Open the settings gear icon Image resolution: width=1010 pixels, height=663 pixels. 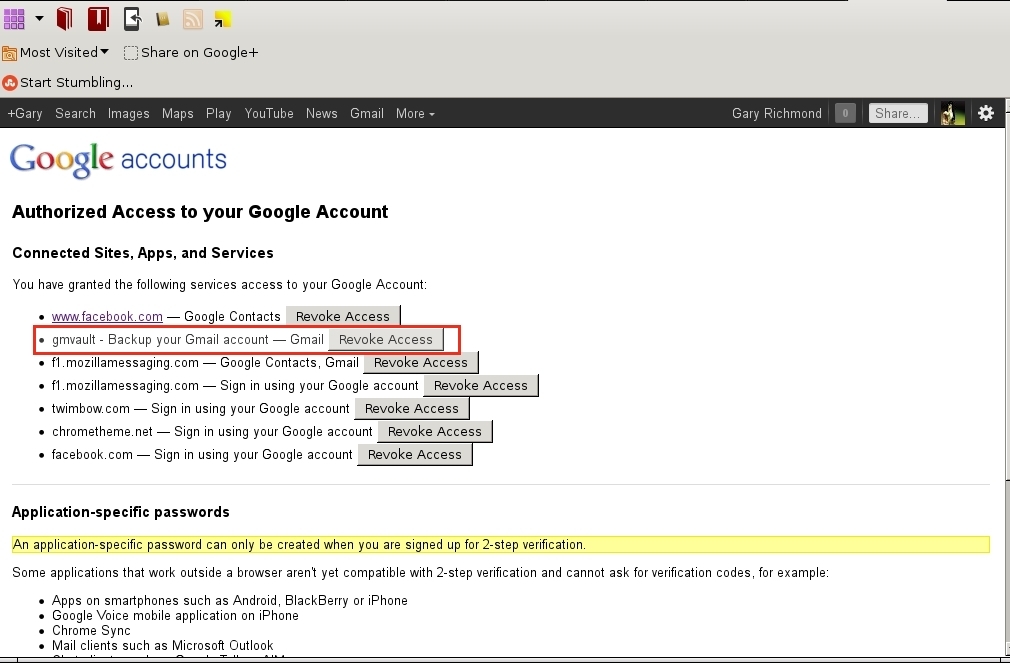(986, 113)
